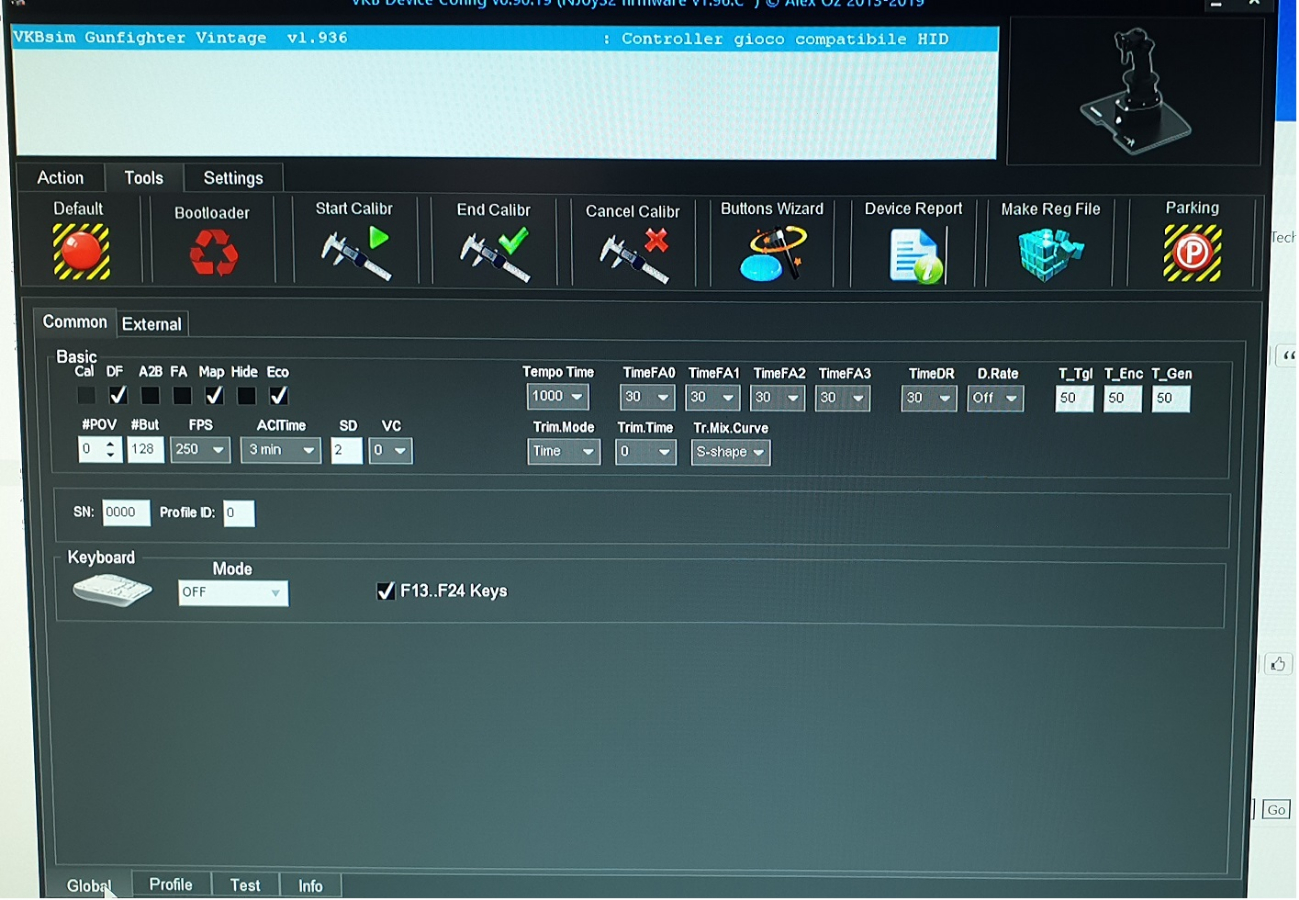1299x900 pixels.
Task: Open the Keyboard Mode dropdown
Action: [233, 593]
